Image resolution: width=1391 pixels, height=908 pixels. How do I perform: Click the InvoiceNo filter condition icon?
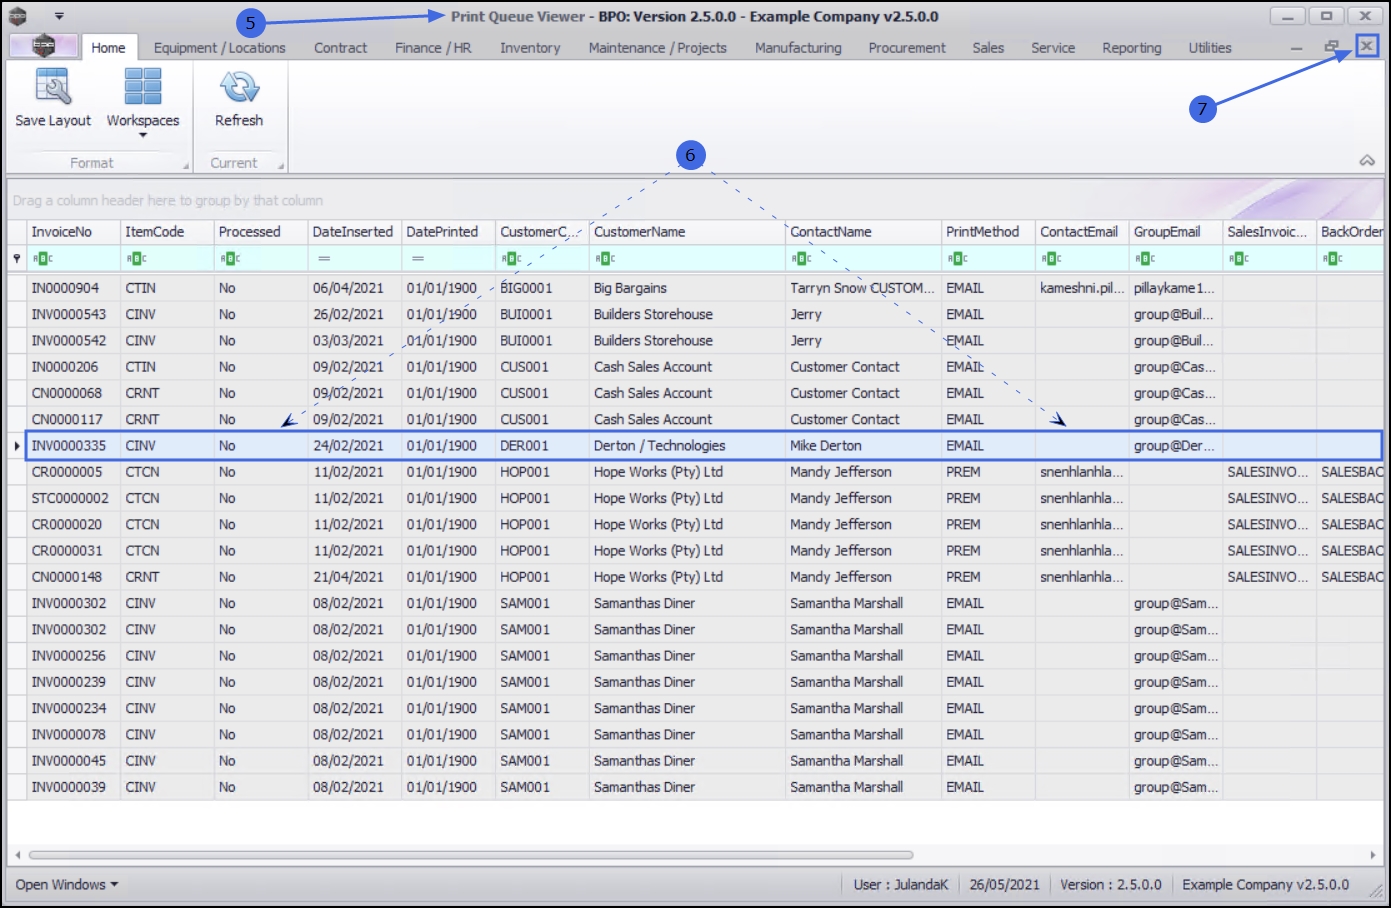[x=42, y=259]
